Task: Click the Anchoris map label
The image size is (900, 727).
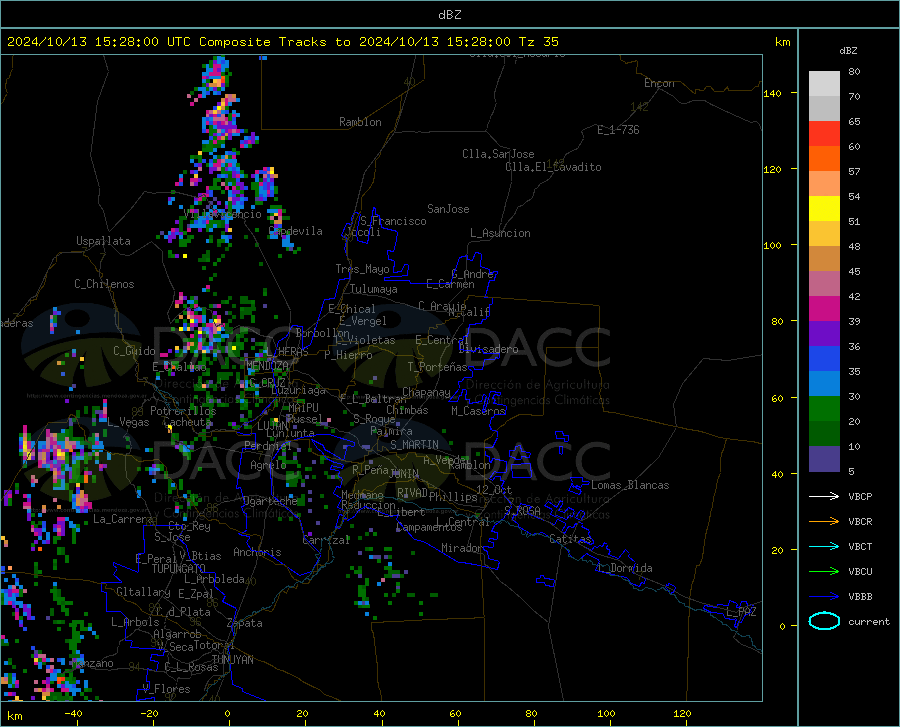Action: [x=257, y=553]
